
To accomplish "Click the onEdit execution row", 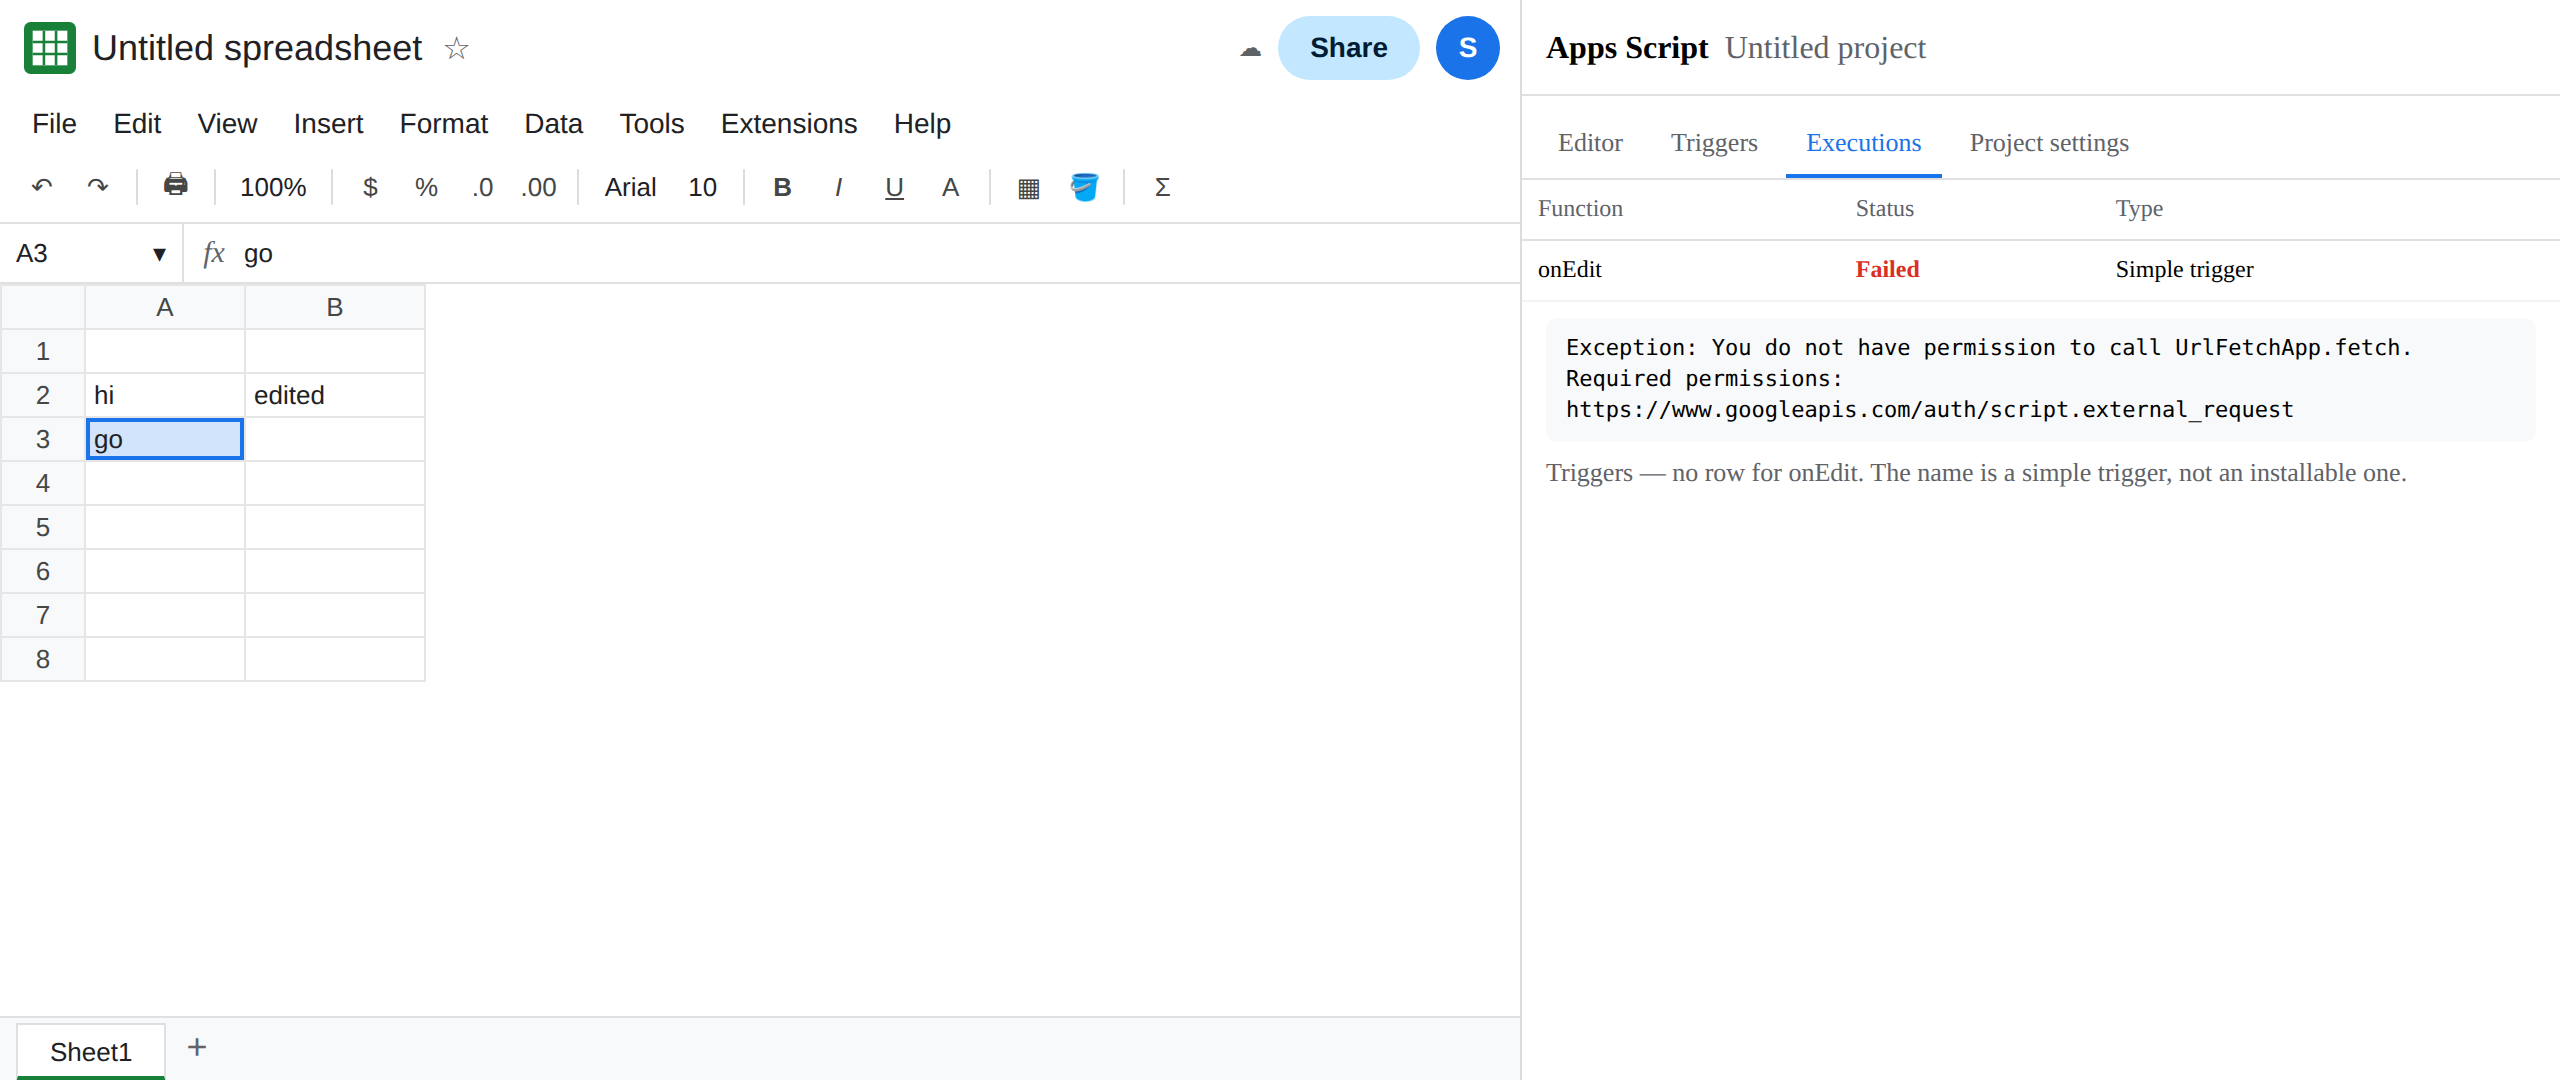I will click(2040, 270).
